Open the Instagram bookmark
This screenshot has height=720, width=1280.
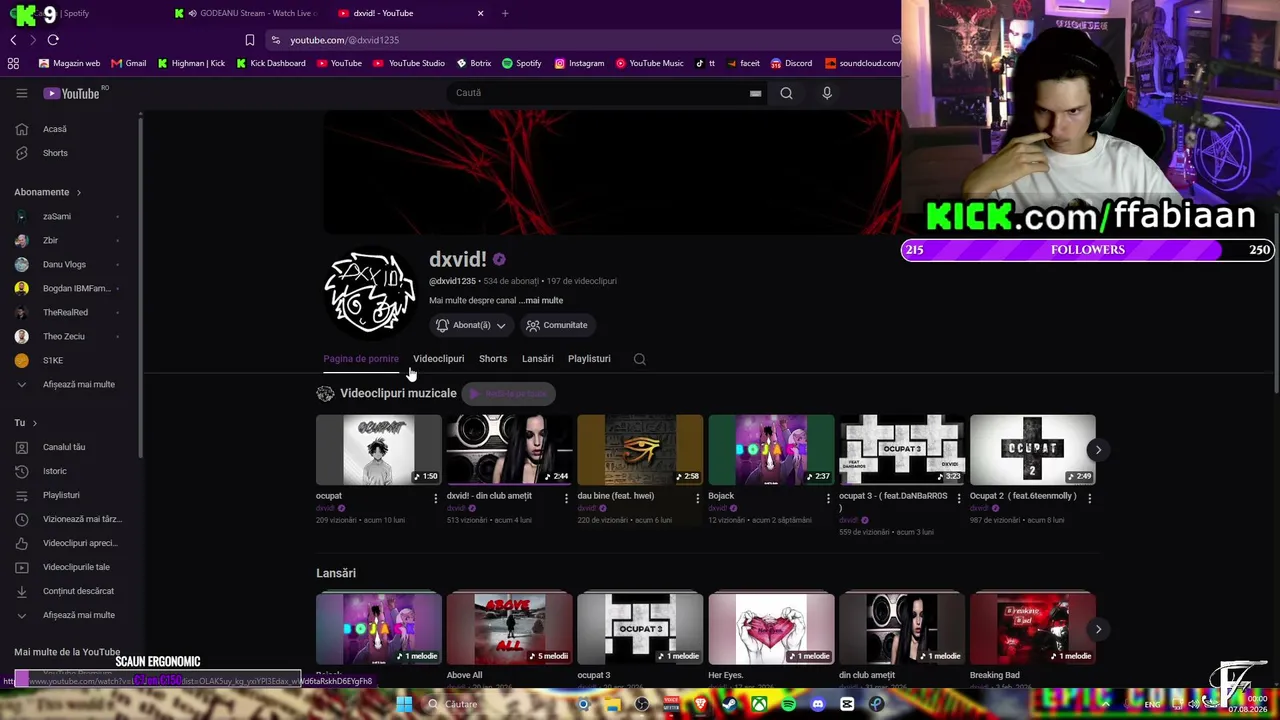579,63
